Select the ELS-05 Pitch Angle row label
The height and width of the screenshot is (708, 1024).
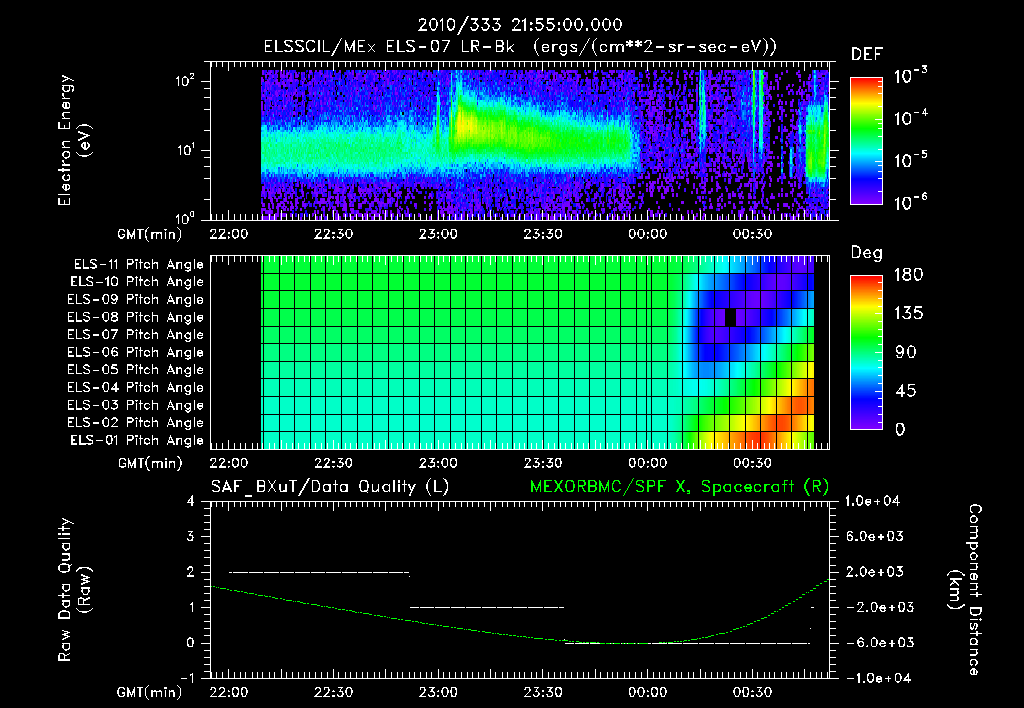point(136,370)
